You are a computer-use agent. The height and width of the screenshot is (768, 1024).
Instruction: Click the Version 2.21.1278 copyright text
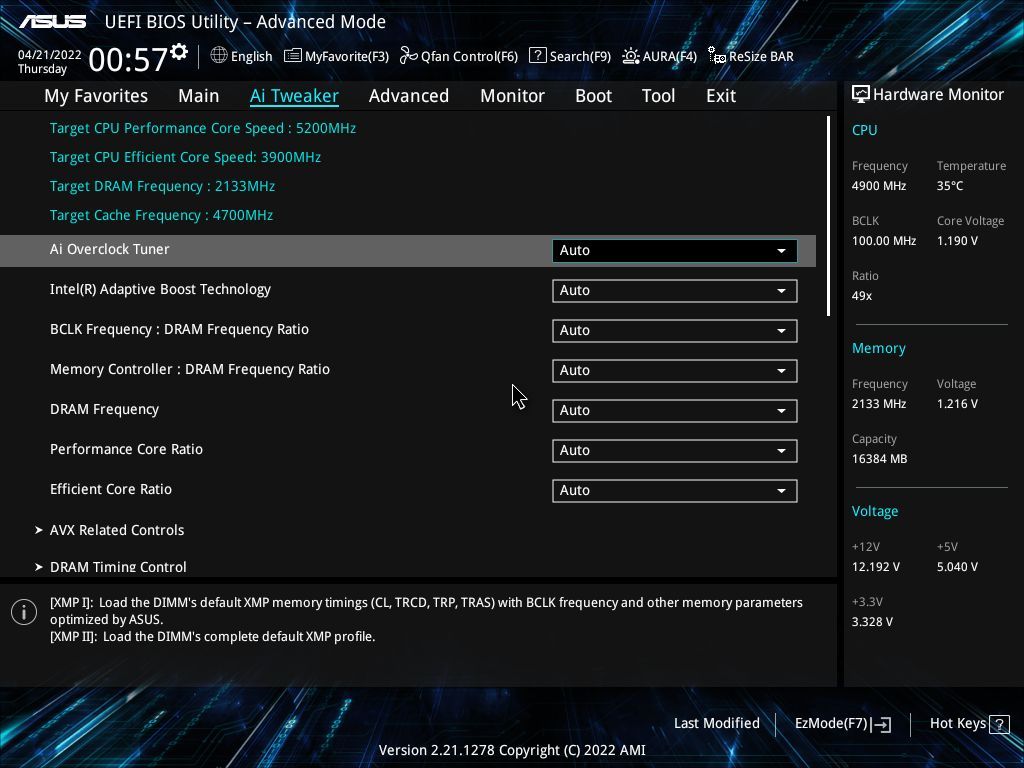(512, 750)
